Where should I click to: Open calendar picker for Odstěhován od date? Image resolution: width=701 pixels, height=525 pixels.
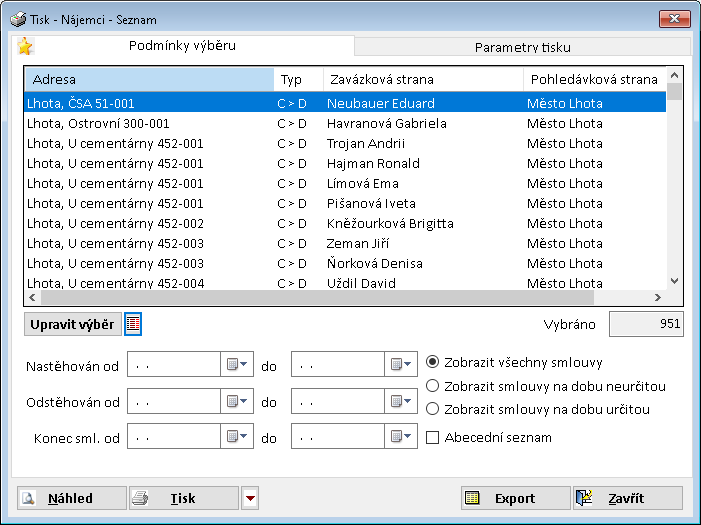tap(236, 401)
